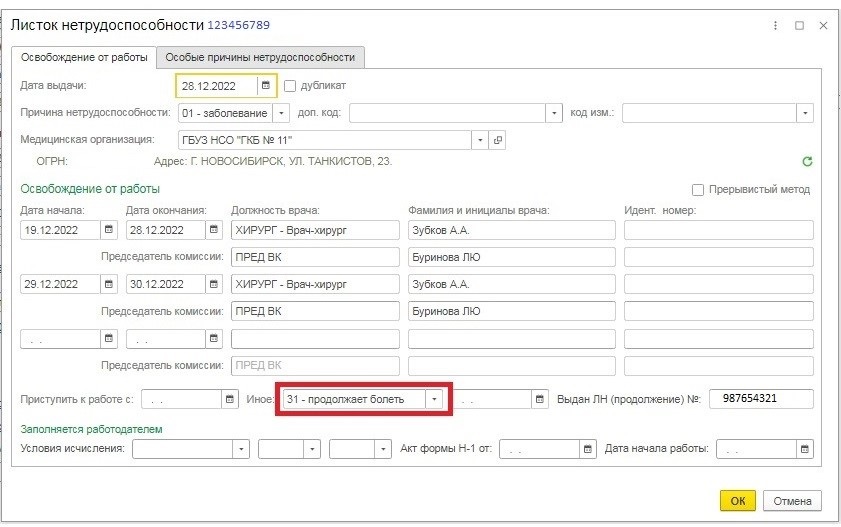Click first row Зубков А.А. doctor name field
The width and height of the screenshot is (841, 527).
512,230
